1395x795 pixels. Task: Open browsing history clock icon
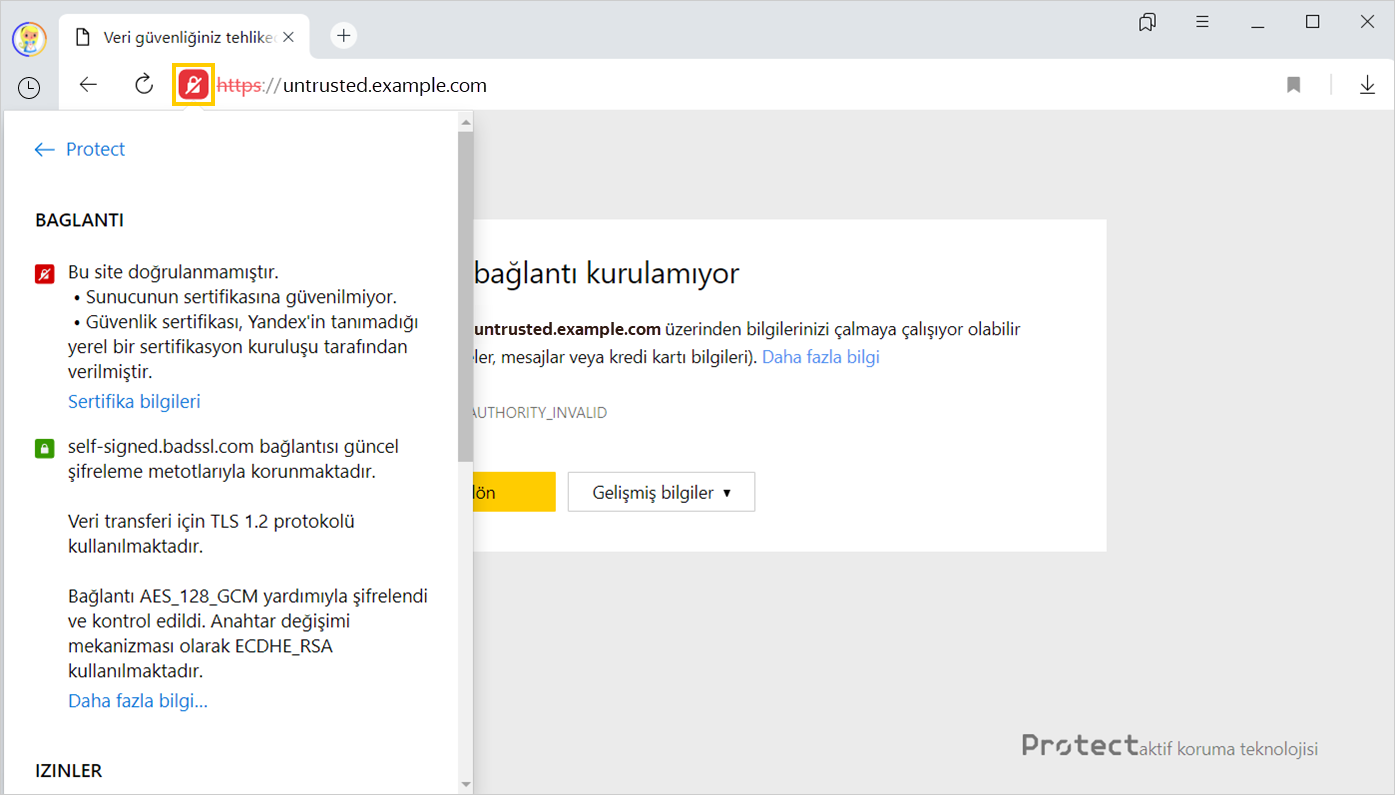click(29, 88)
